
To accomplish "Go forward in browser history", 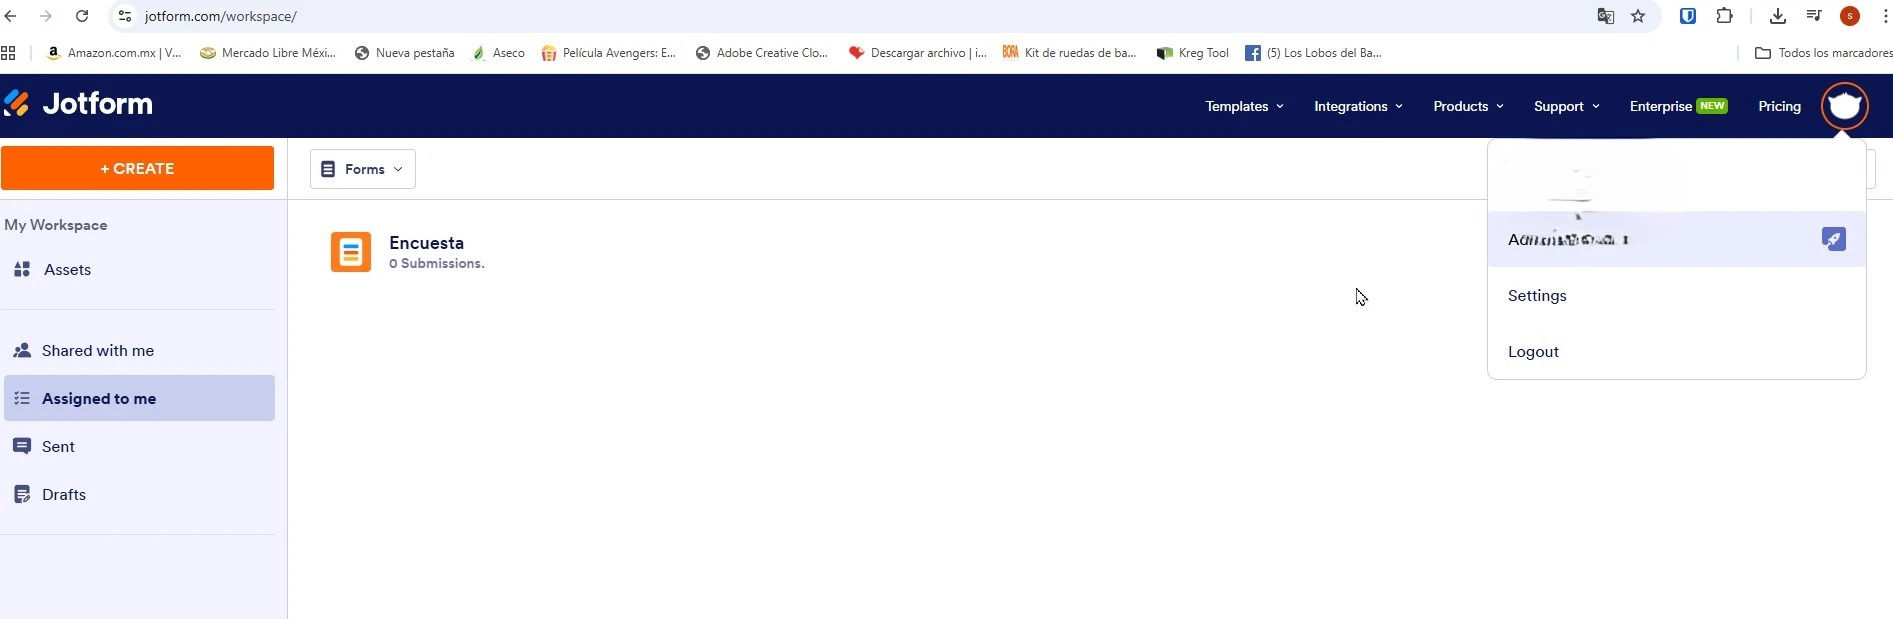I will 46,16.
